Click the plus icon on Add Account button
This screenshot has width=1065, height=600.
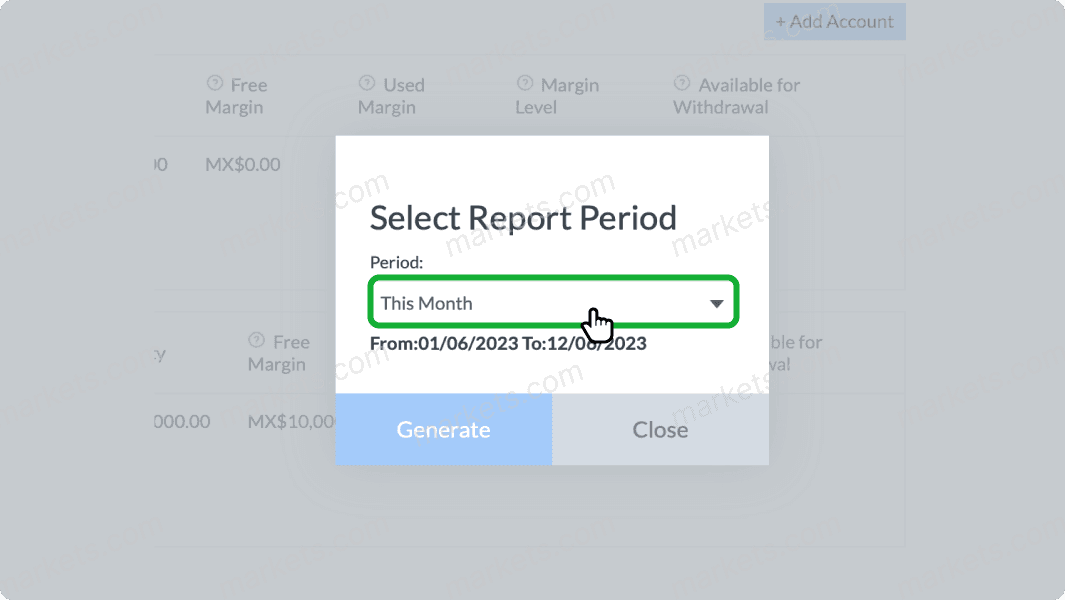point(779,21)
